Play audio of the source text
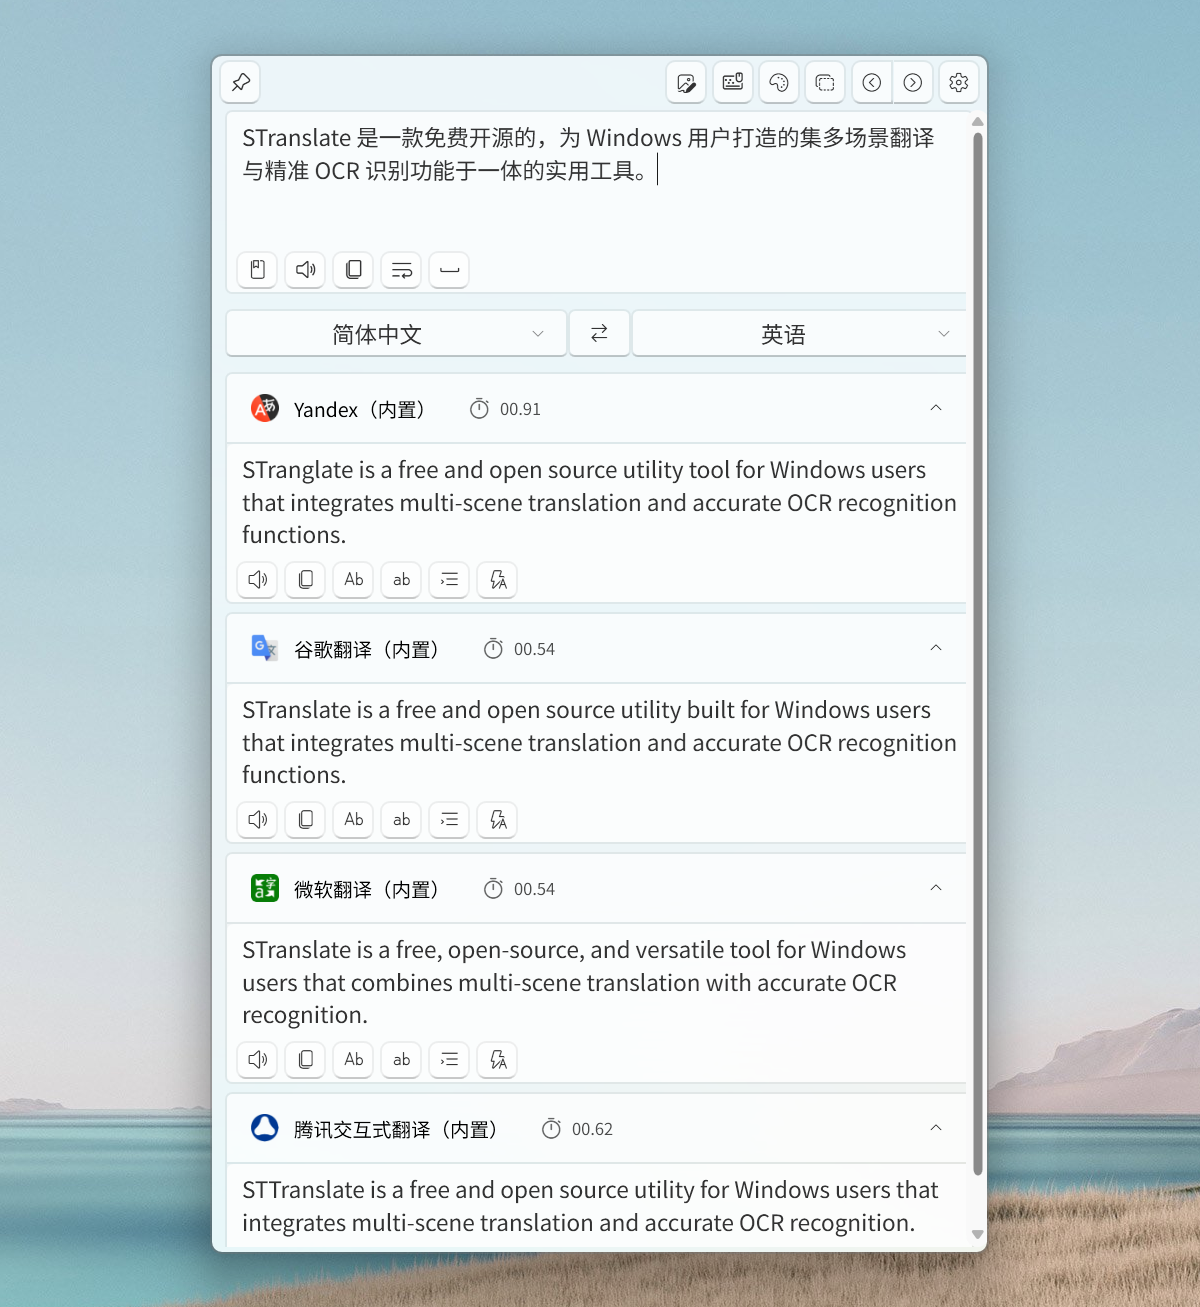 (x=305, y=270)
